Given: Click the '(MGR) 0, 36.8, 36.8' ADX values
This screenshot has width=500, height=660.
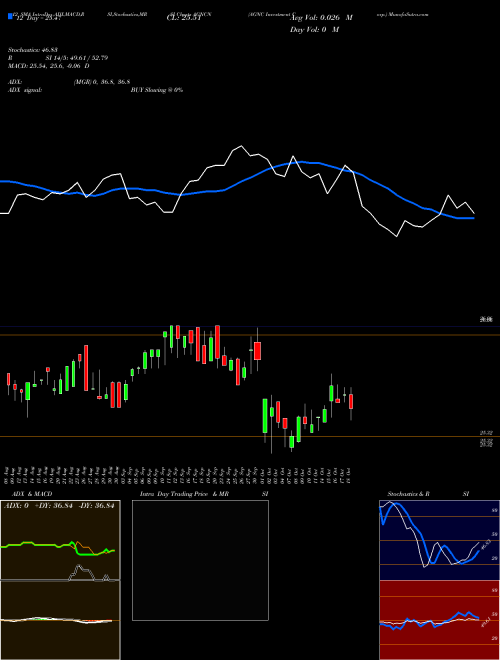Looking at the screenshot, I should tap(102, 82).
